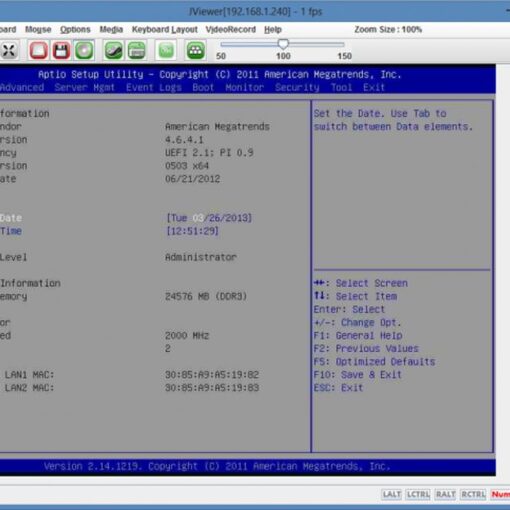The width and height of the screenshot is (510, 510).
Task: Click the zoom slider handle at 100
Action: [x=283, y=44]
